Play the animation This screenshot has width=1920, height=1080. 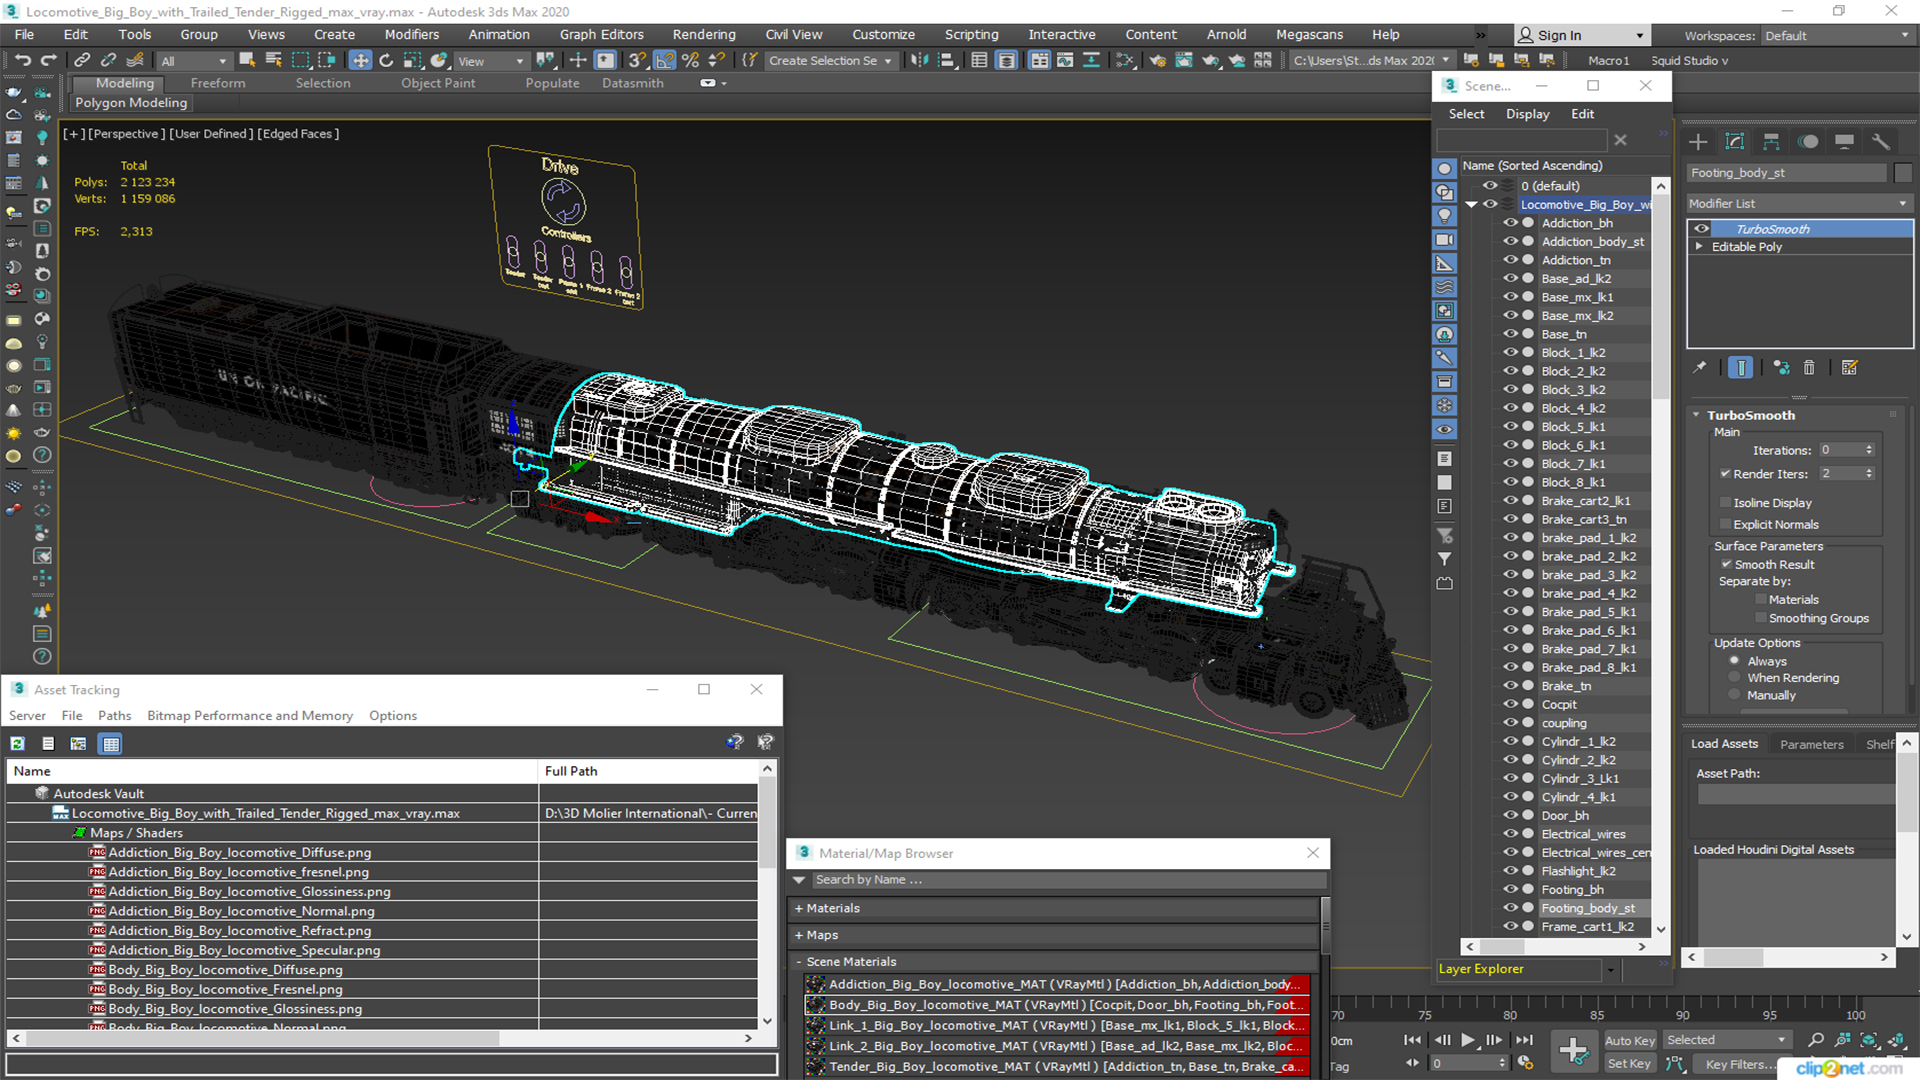coord(1467,1040)
